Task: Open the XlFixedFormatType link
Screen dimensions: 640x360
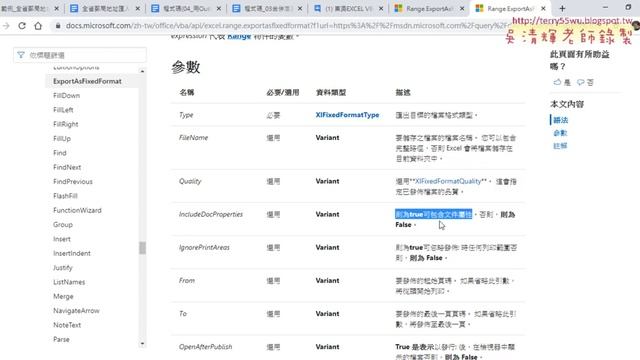Action: tap(347, 115)
